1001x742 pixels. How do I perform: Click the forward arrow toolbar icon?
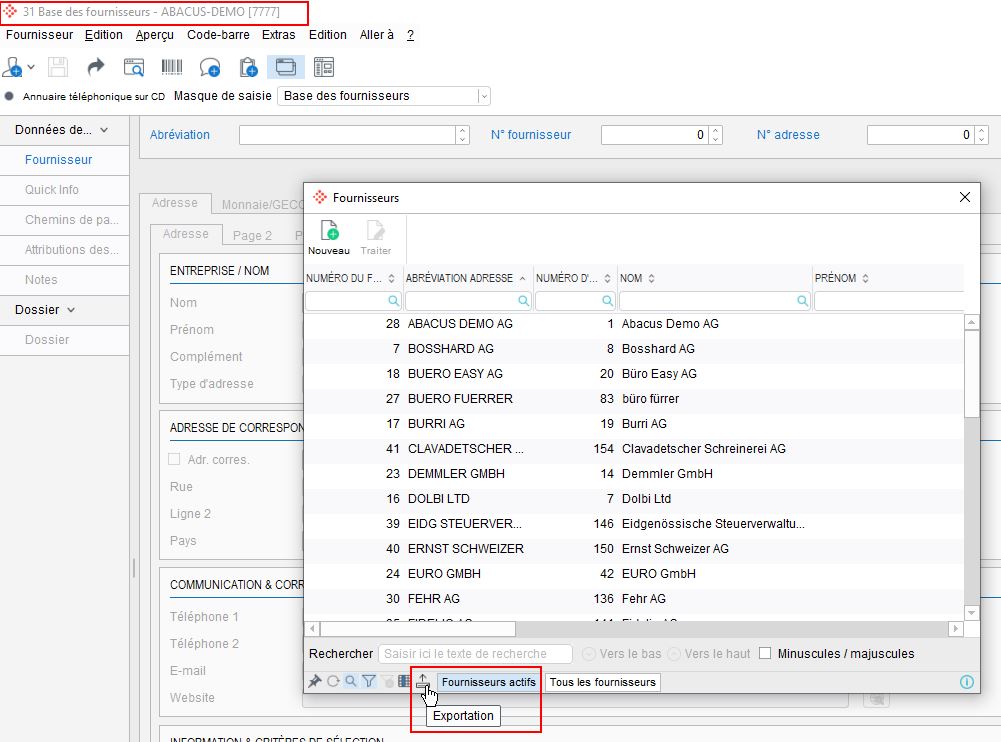click(96, 67)
